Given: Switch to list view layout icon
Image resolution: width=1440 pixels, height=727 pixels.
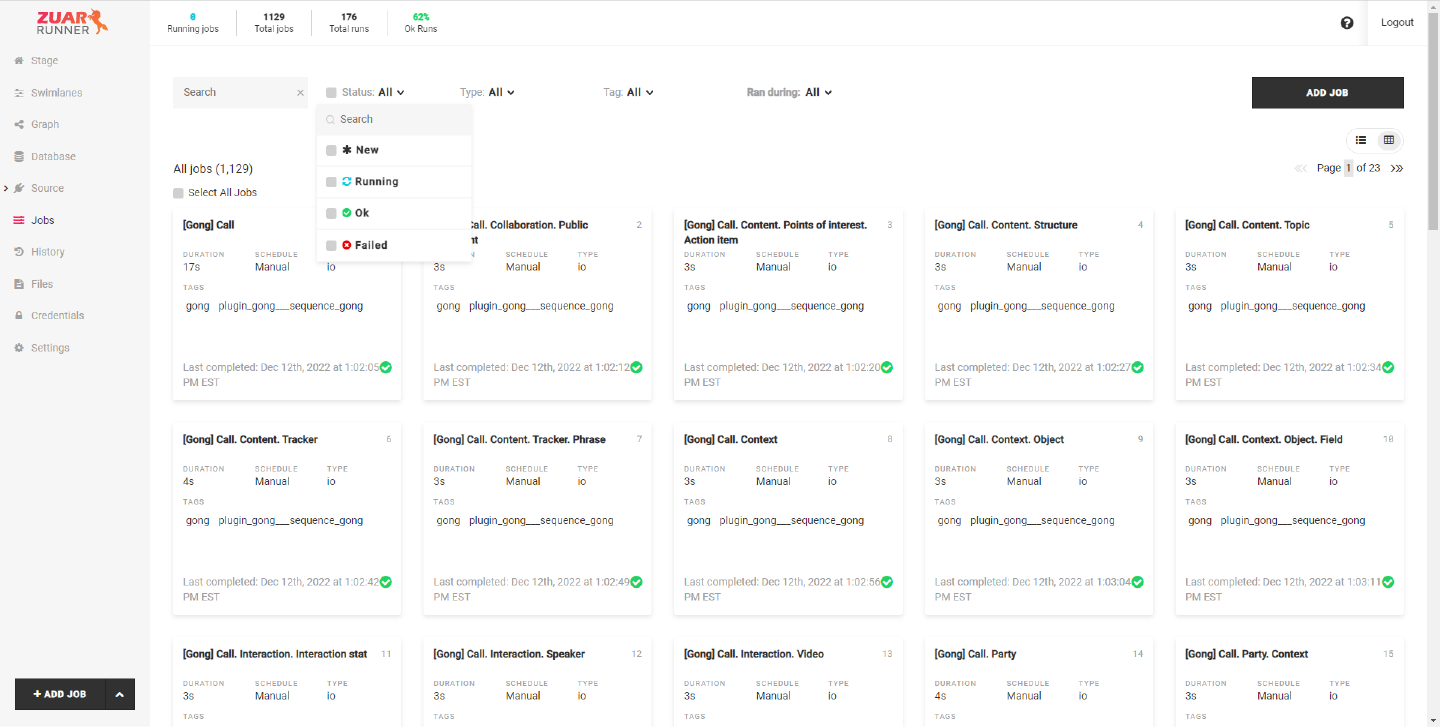Looking at the screenshot, I should 1361,140.
